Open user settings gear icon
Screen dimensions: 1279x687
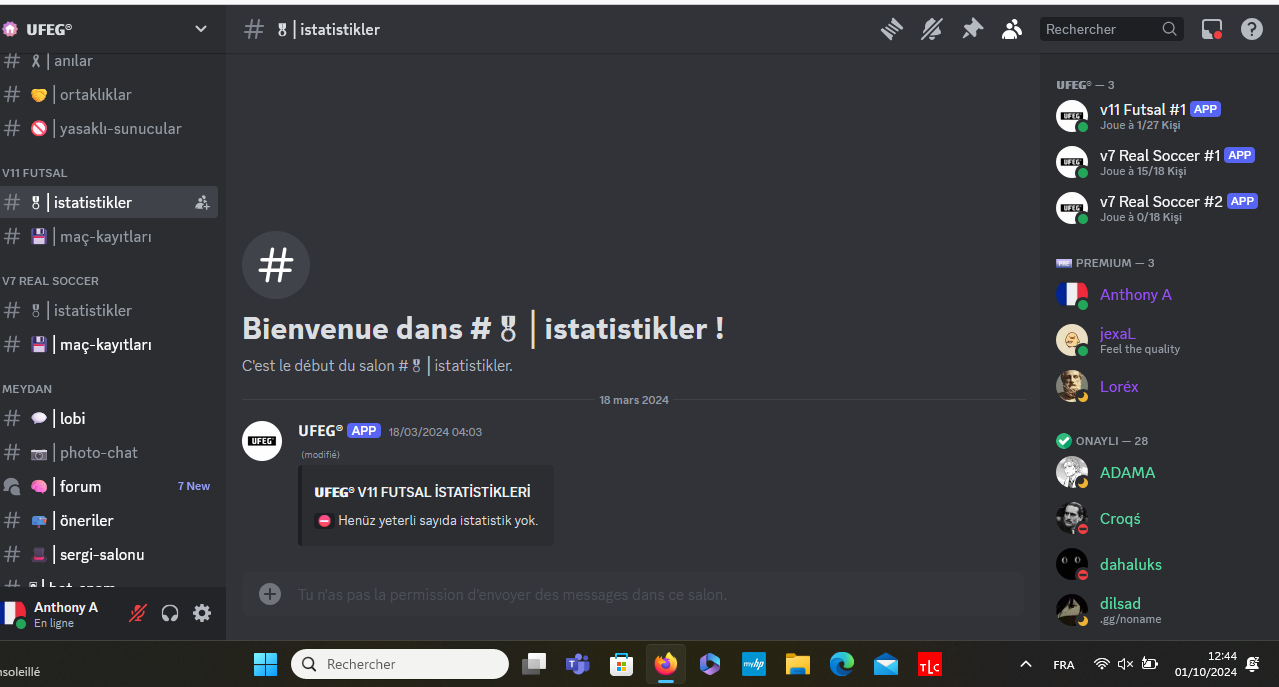[x=202, y=614]
